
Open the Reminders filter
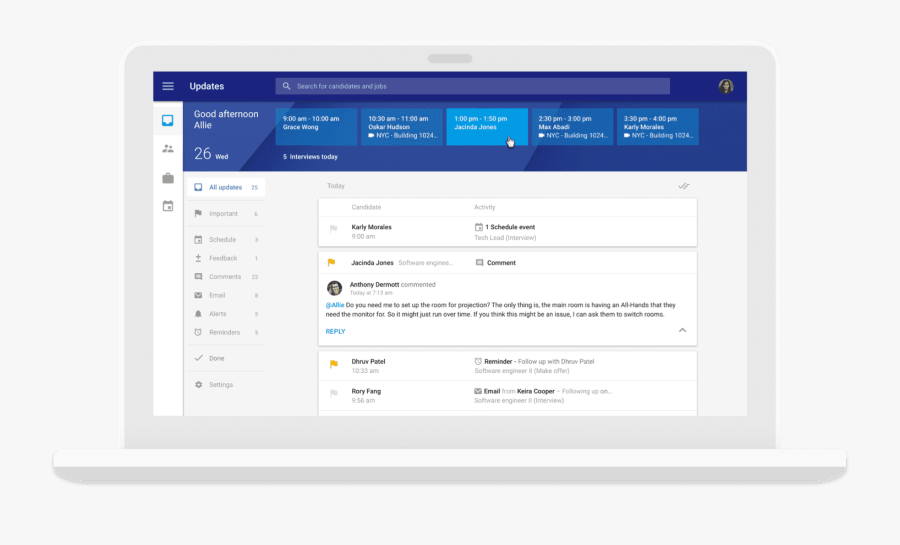pos(226,332)
